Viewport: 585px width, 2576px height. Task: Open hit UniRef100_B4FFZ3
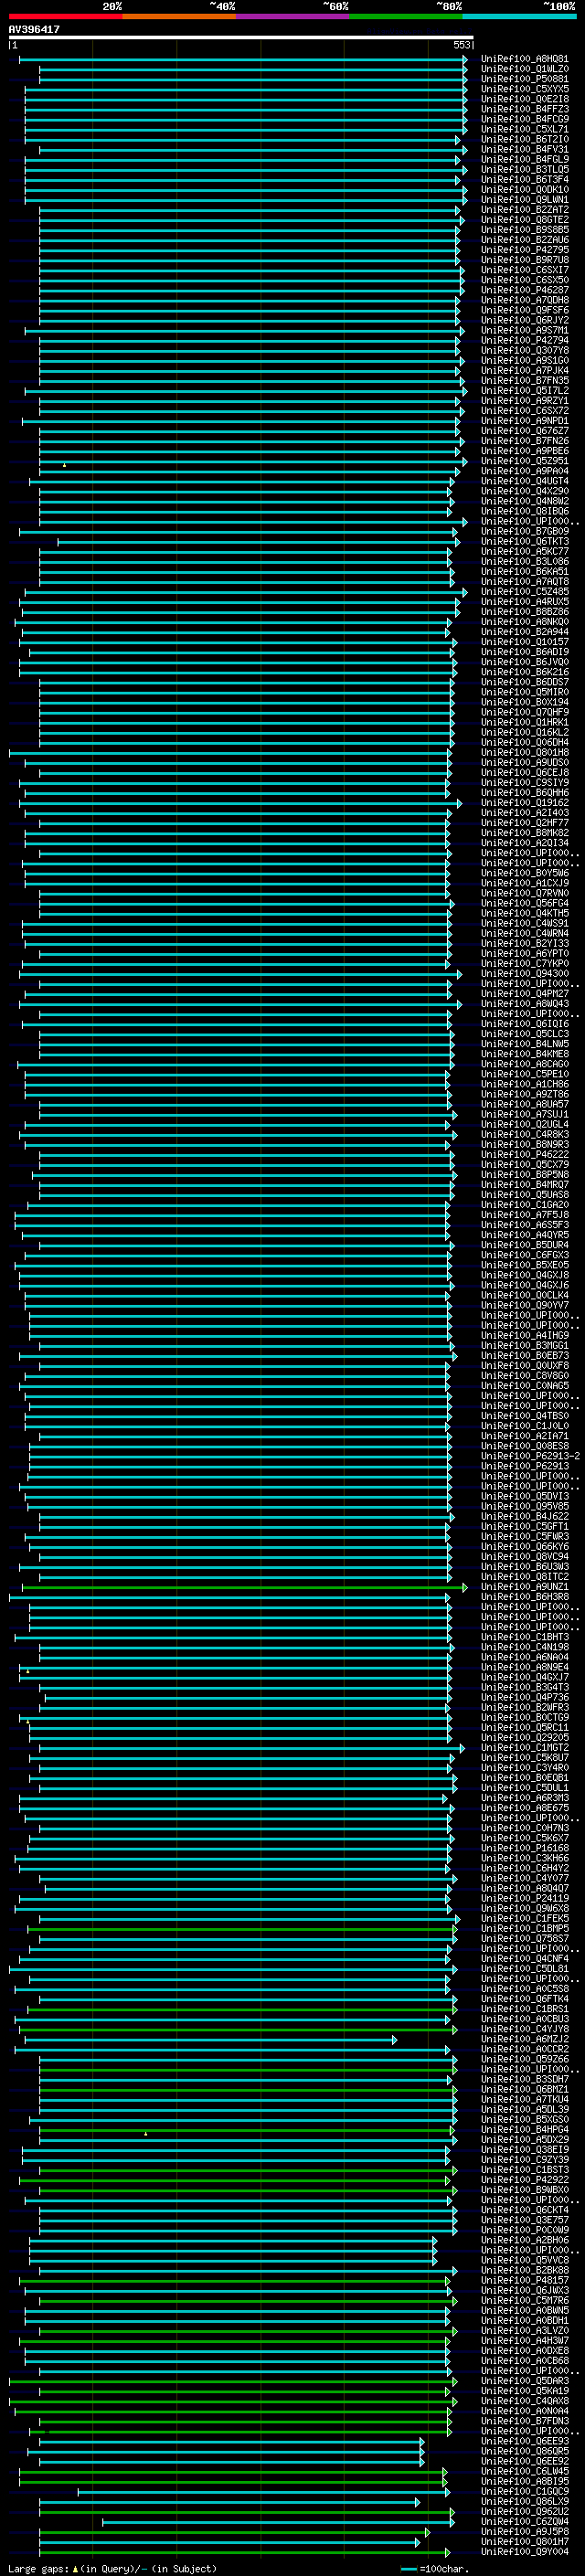(524, 109)
